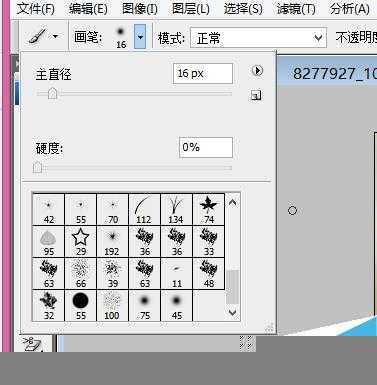
Task: Select the 112 dune grass brush
Action: point(145,209)
